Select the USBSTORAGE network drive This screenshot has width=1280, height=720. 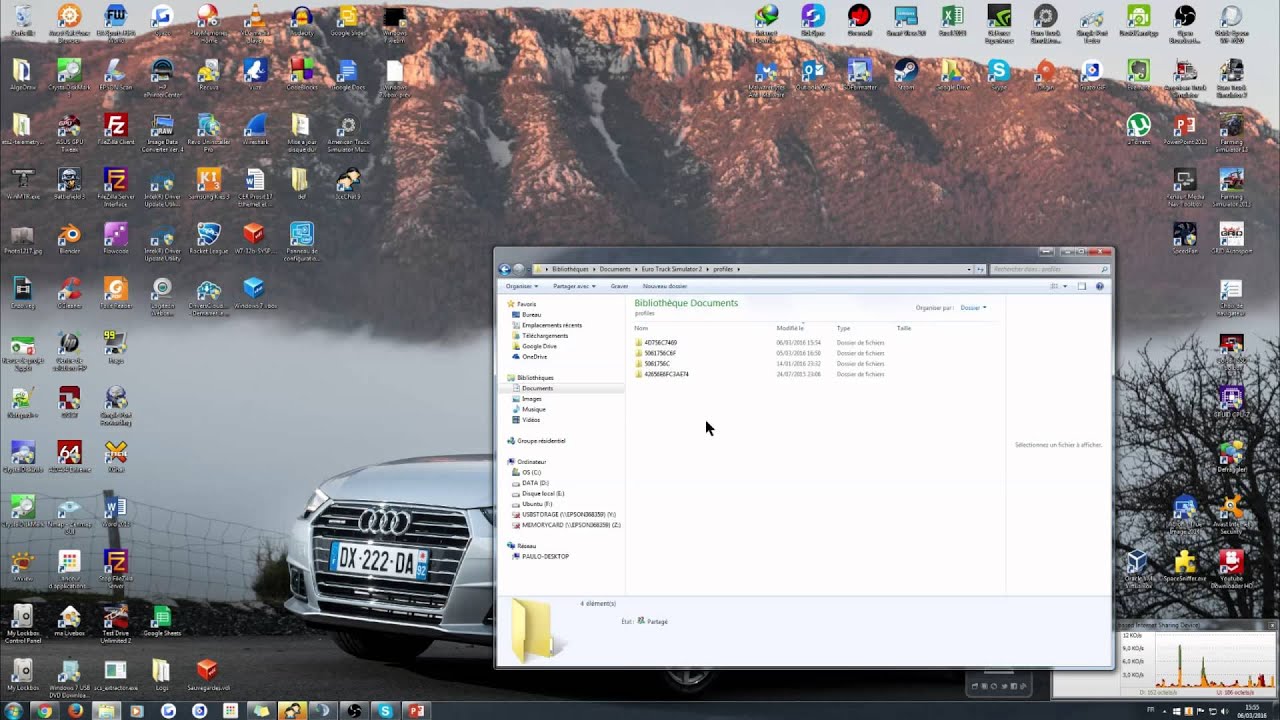(565, 514)
